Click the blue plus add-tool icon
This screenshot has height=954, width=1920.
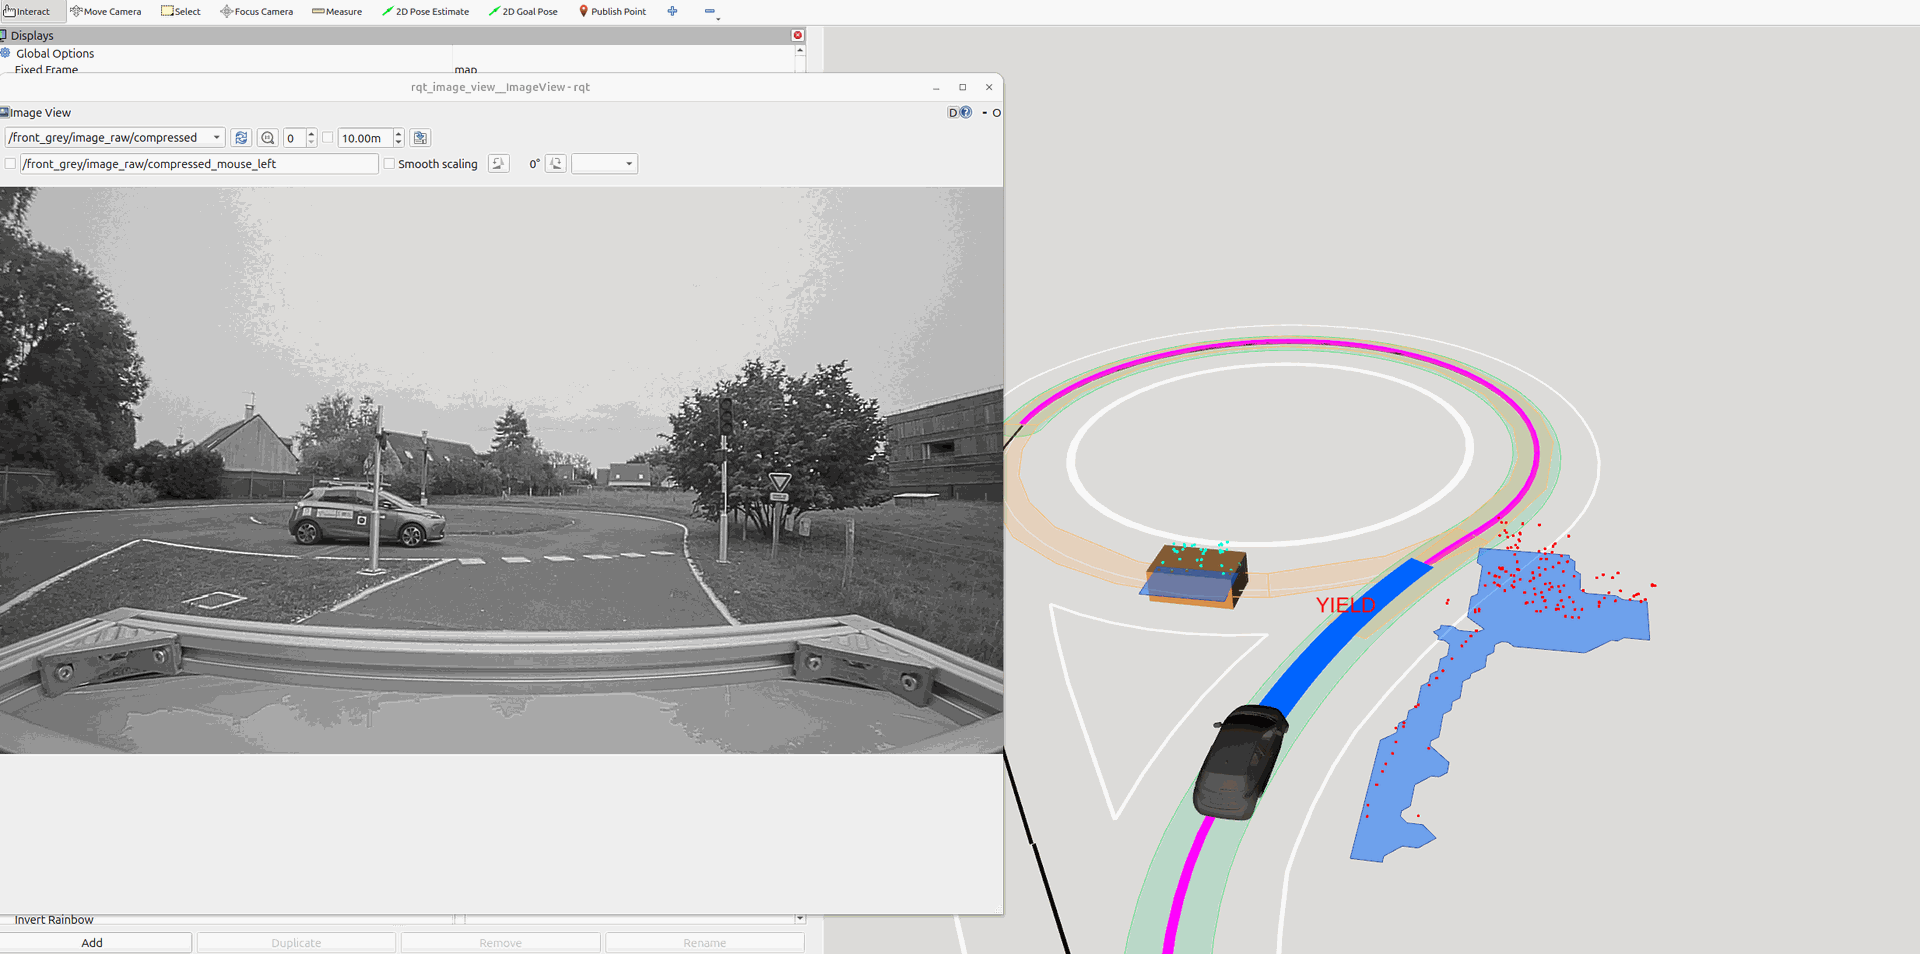(672, 12)
